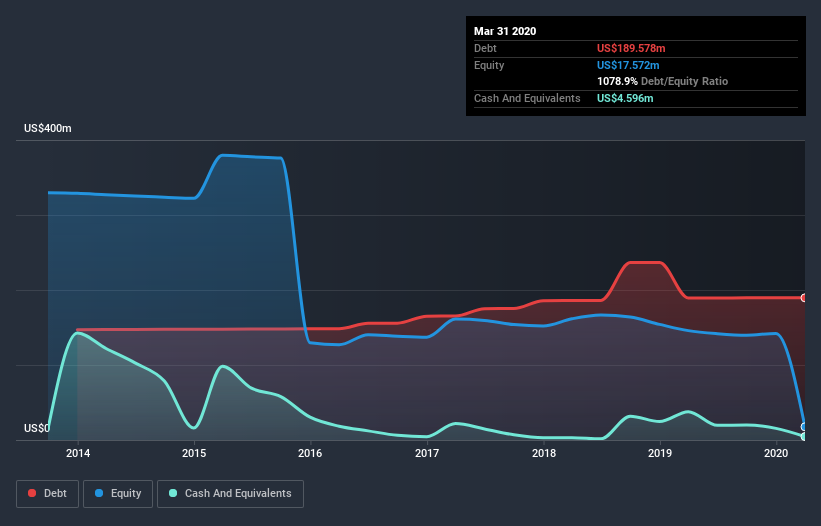Select the blue Equity endpoint marker
Screen dimensions: 821x526
804,427
